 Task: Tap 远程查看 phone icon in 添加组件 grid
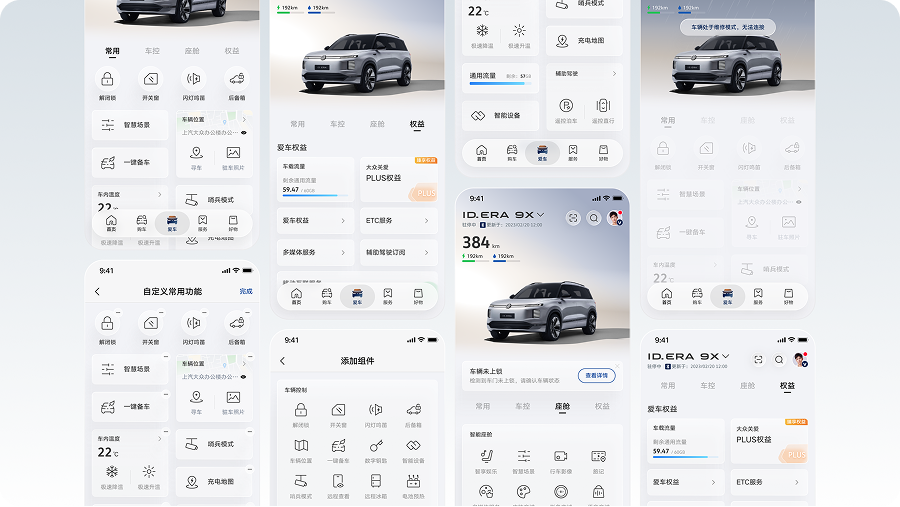338,482
